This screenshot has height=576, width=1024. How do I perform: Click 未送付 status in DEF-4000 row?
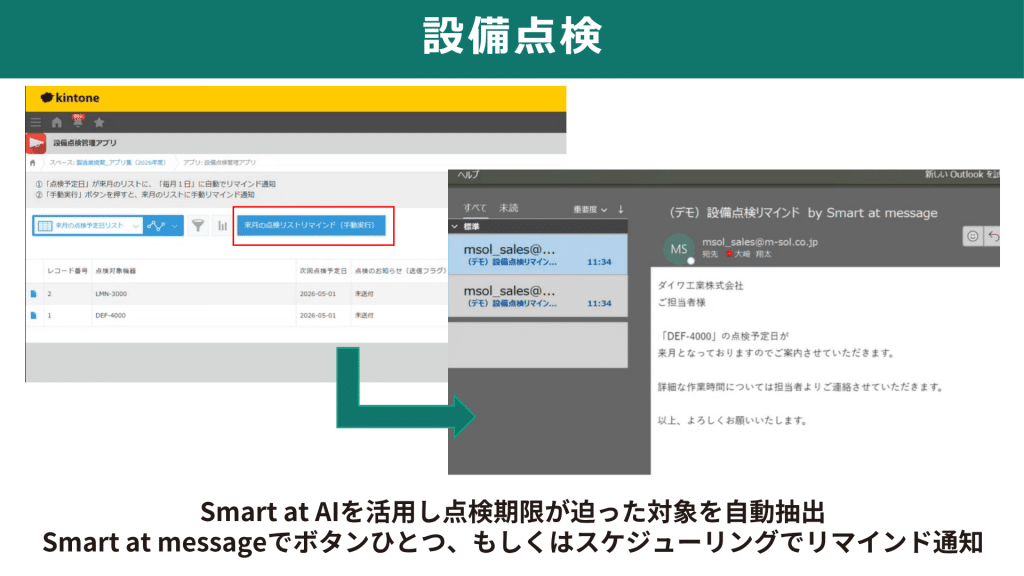[x=364, y=315]
